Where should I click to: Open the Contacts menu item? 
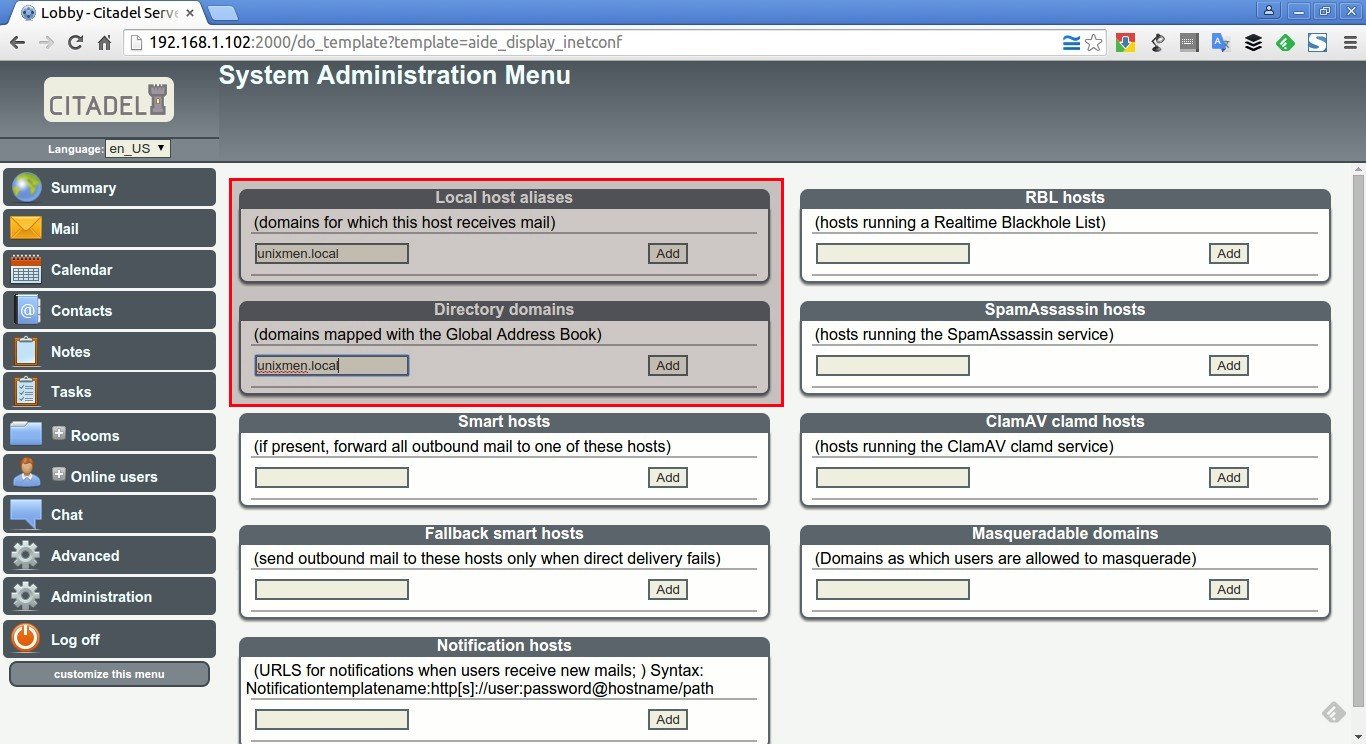[x=109, y=310]
